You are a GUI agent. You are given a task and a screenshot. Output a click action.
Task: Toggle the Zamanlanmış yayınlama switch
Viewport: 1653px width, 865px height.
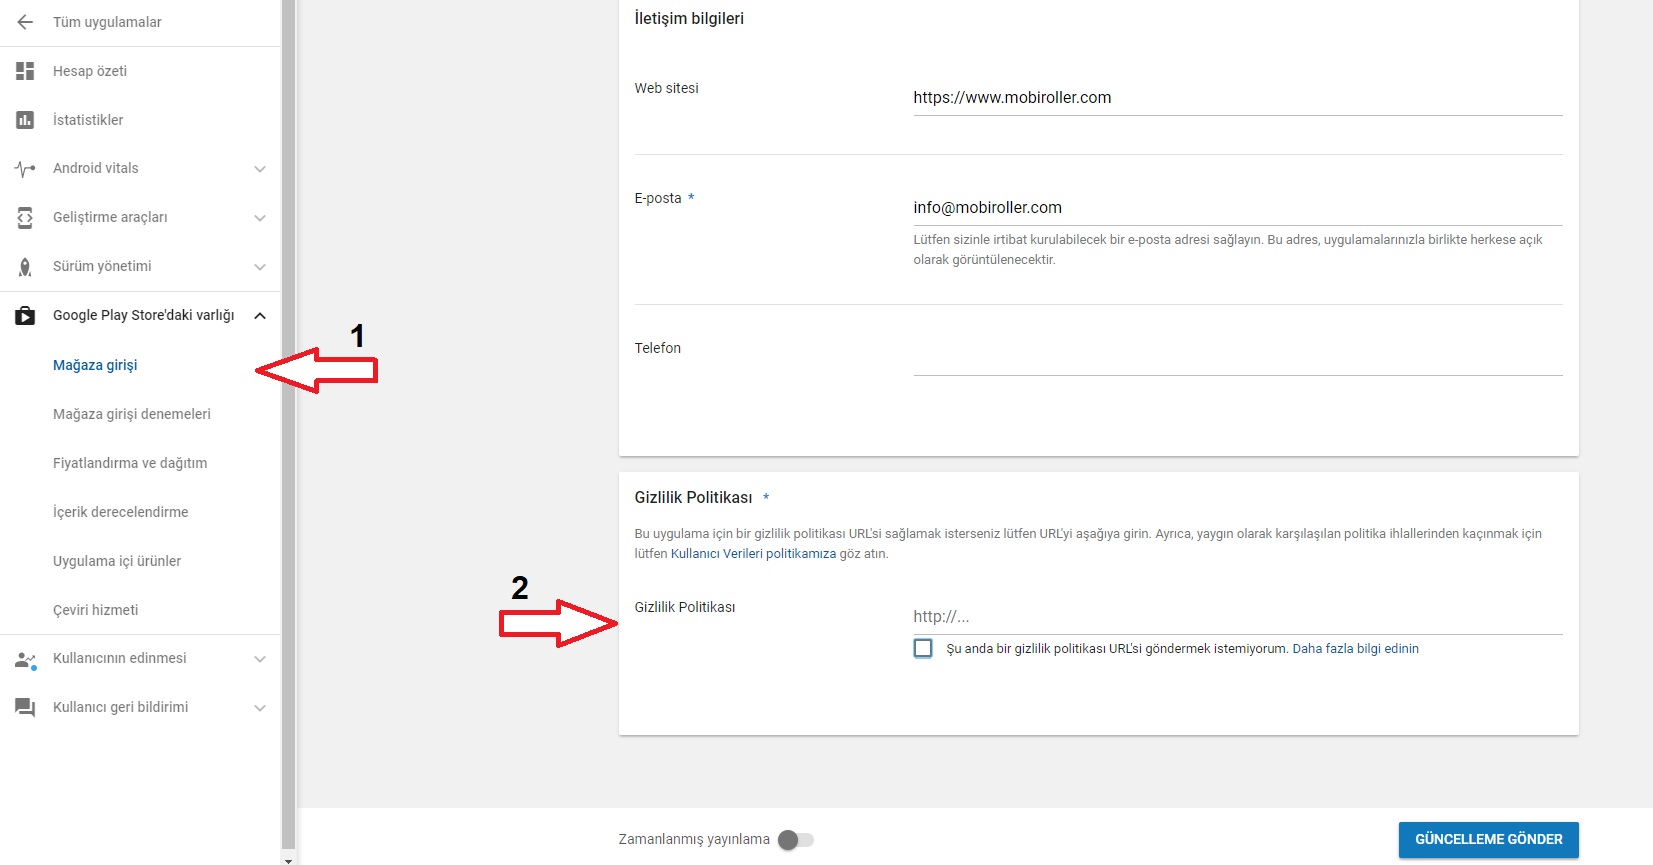coord(796,840)
